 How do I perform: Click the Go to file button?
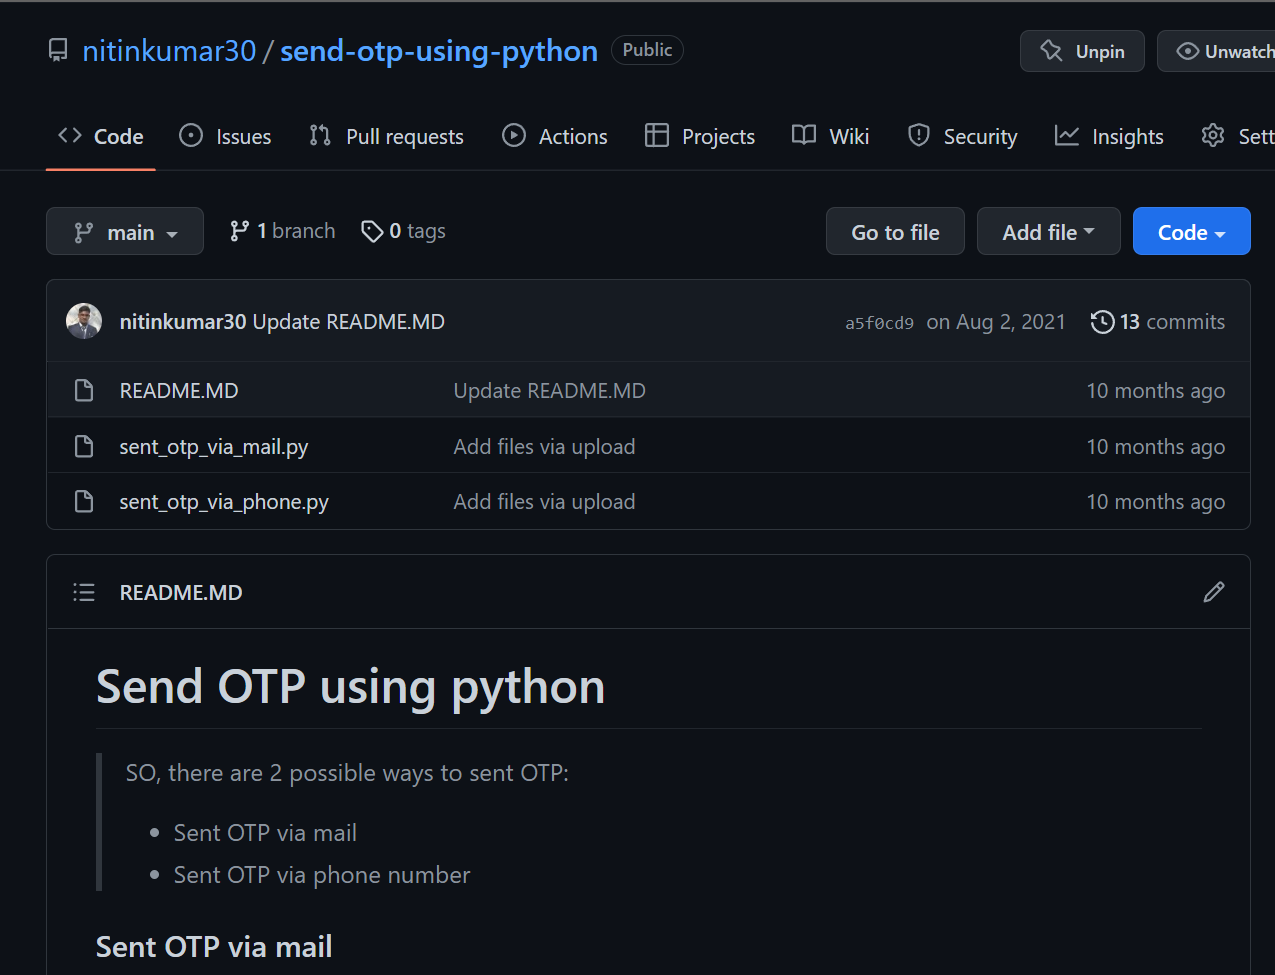pyautogui.click(x=895, y=232)
